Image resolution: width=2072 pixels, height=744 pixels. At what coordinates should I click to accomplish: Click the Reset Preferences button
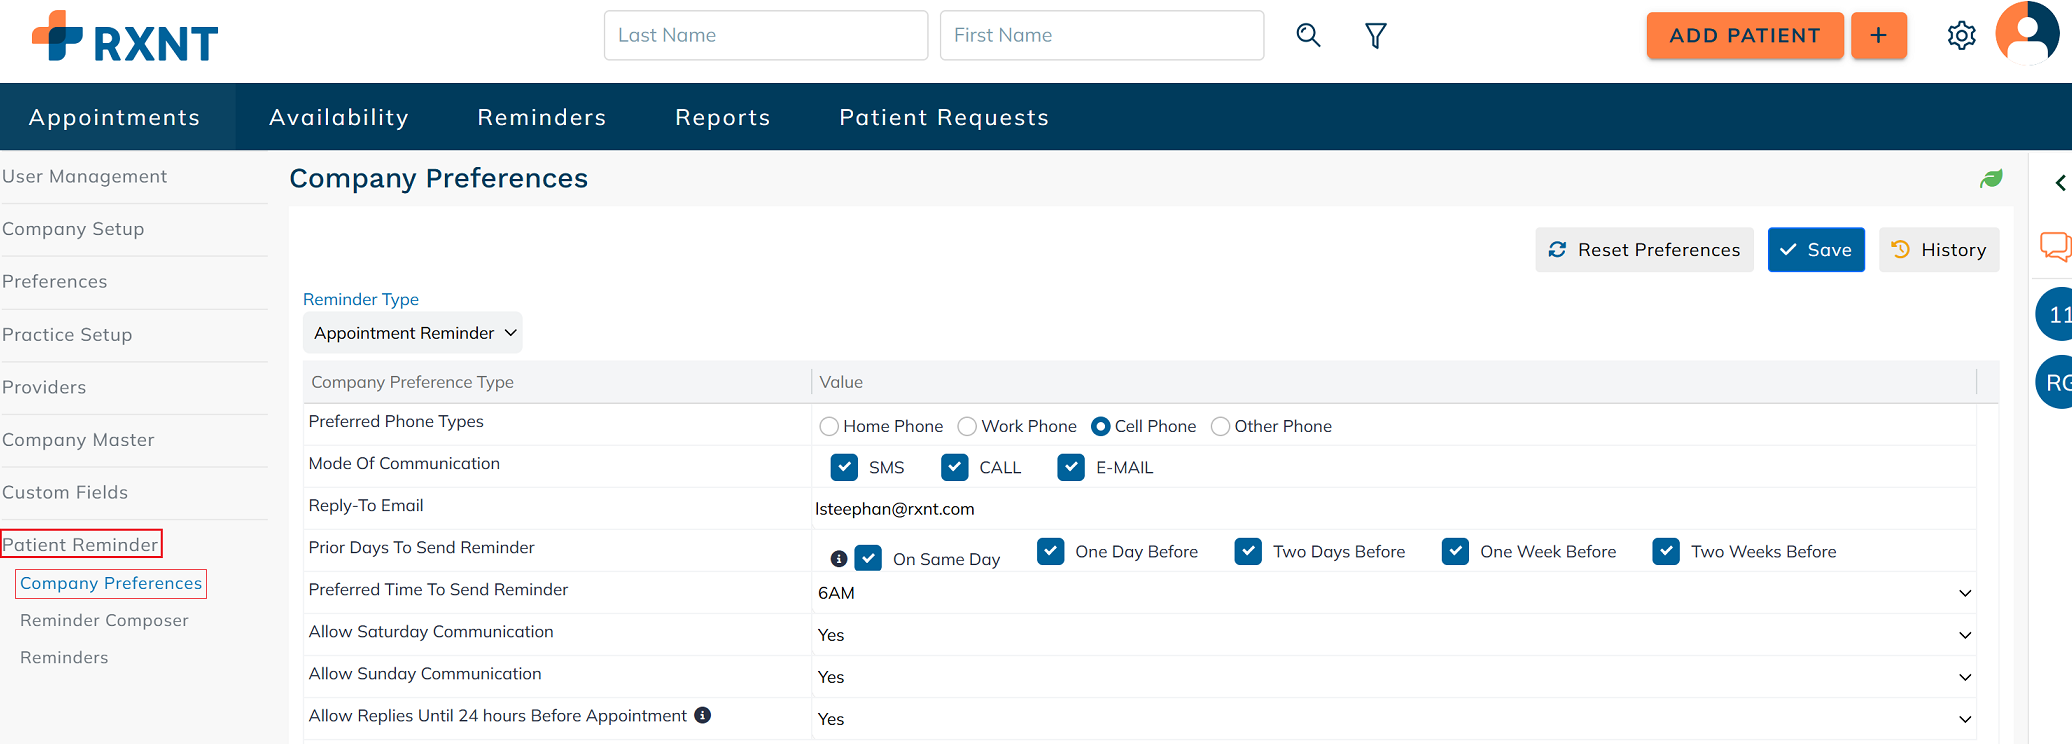coord(1644,250)
